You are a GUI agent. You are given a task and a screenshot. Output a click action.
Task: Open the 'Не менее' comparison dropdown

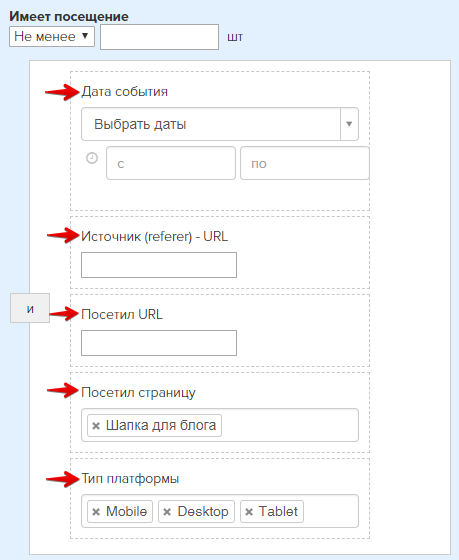coord(52,36)
